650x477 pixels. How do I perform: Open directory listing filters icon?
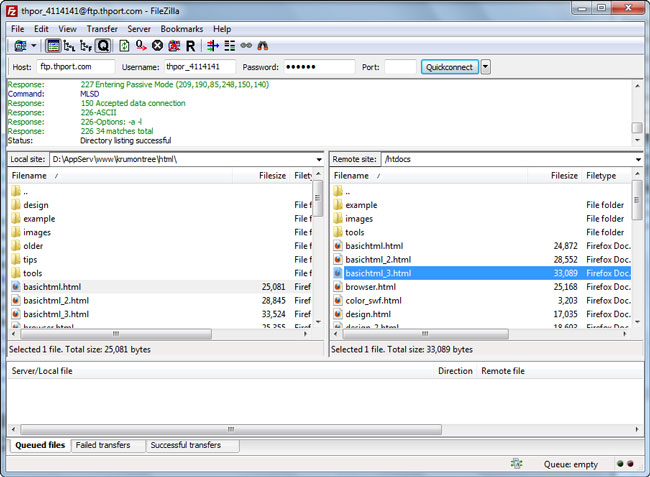[213, 46]
